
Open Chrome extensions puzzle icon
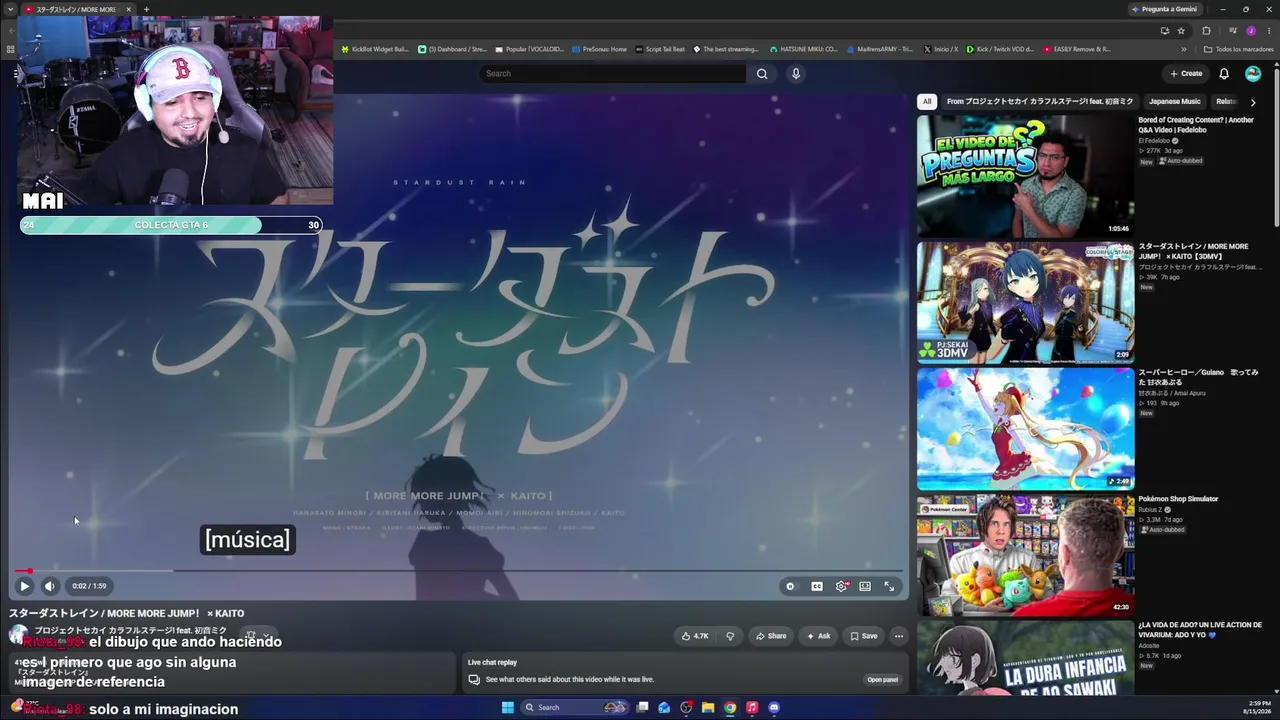click(1206, 31)
